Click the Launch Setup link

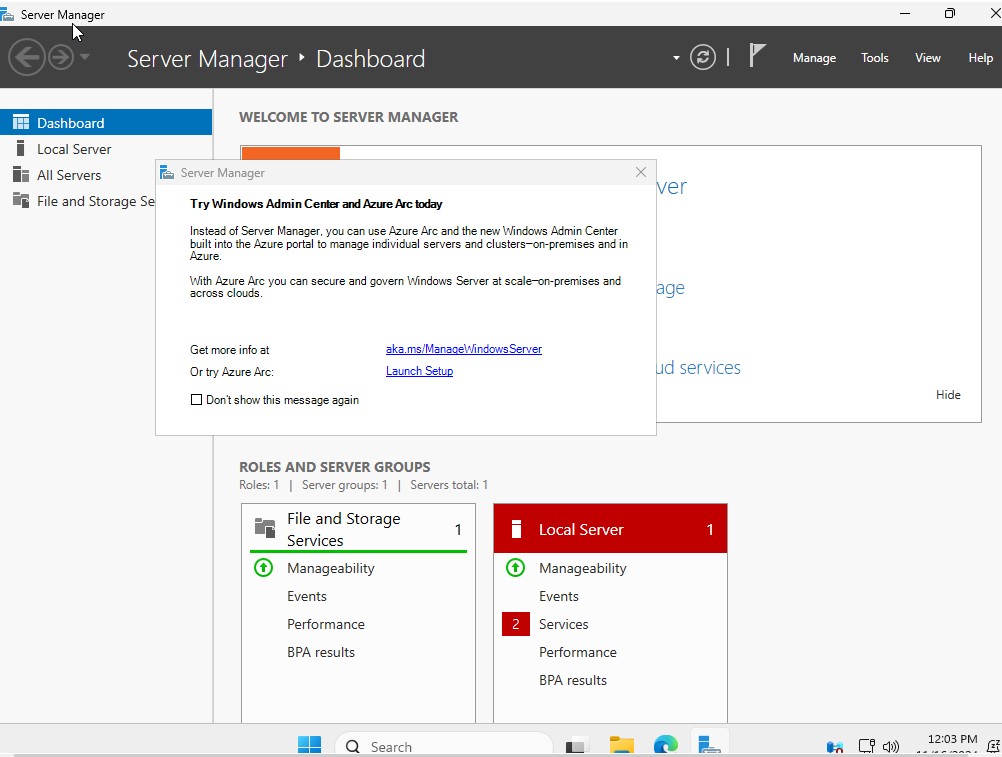click(419, 371)
